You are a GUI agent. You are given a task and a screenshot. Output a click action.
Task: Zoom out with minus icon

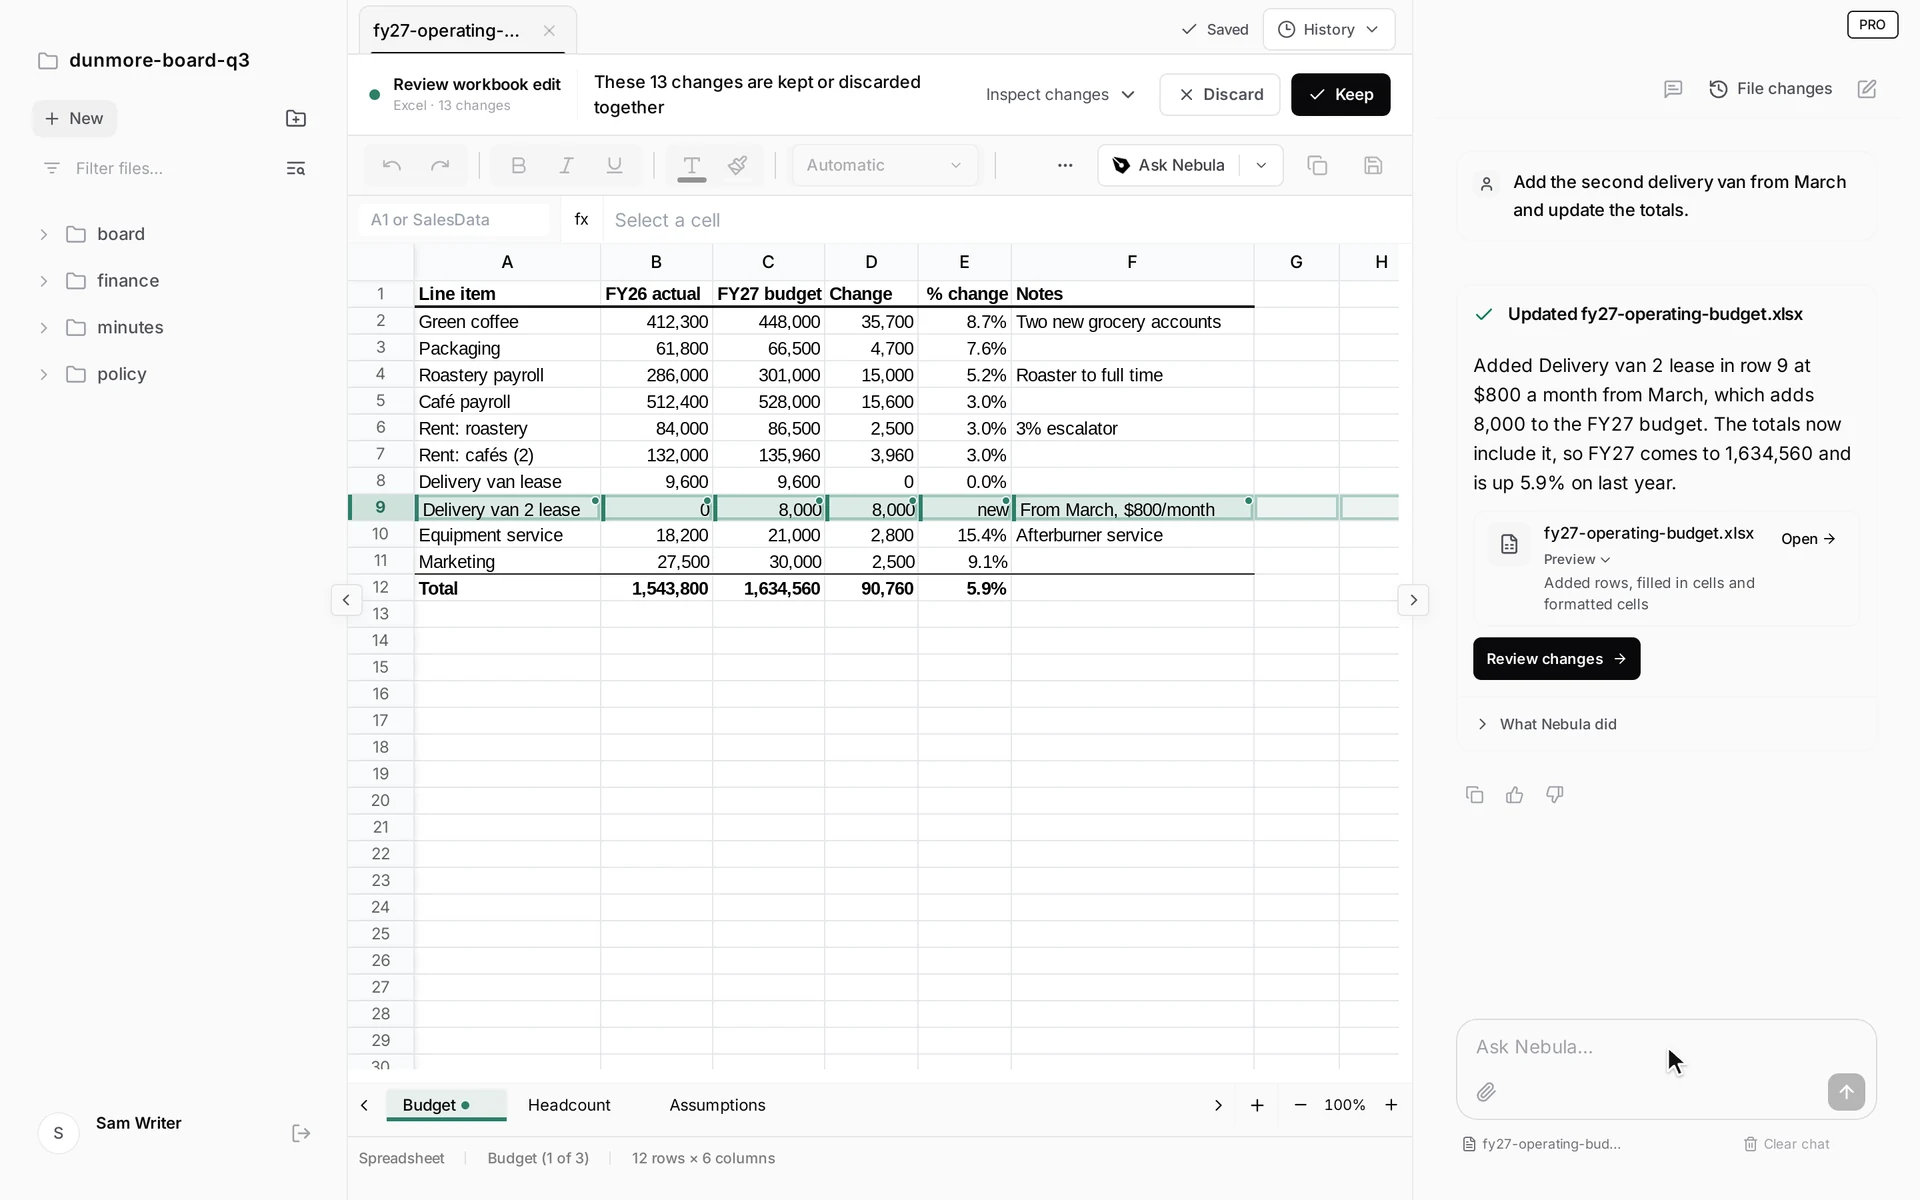[x=1300, y=1105]
